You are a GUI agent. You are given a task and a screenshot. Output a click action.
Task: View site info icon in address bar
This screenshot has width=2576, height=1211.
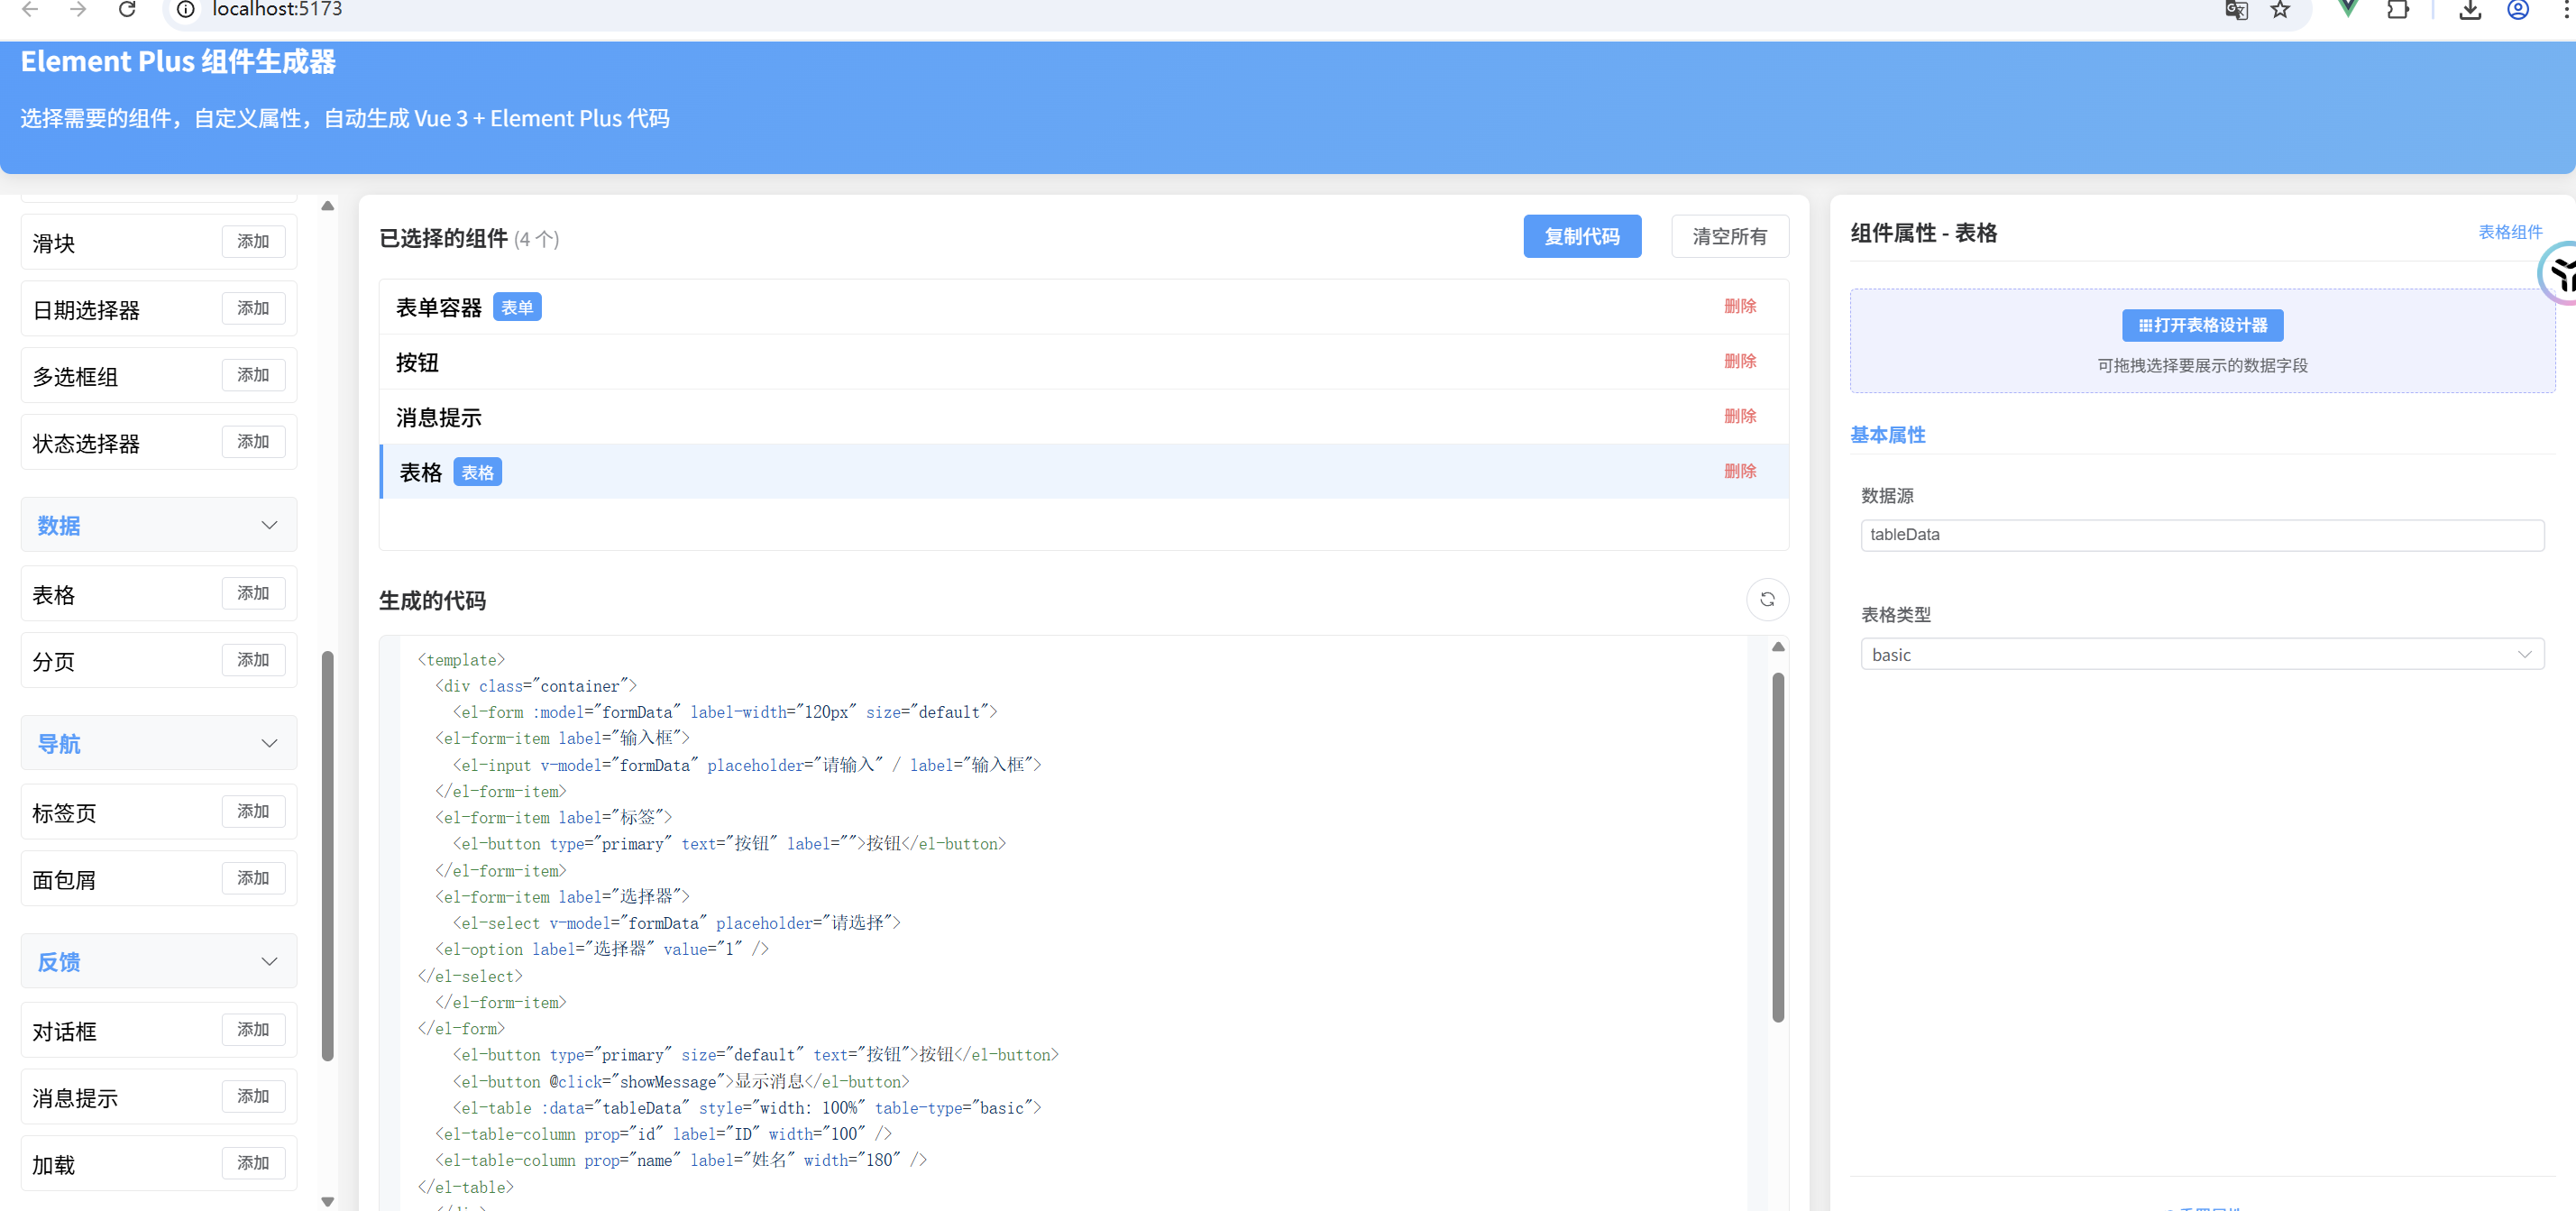186,9
